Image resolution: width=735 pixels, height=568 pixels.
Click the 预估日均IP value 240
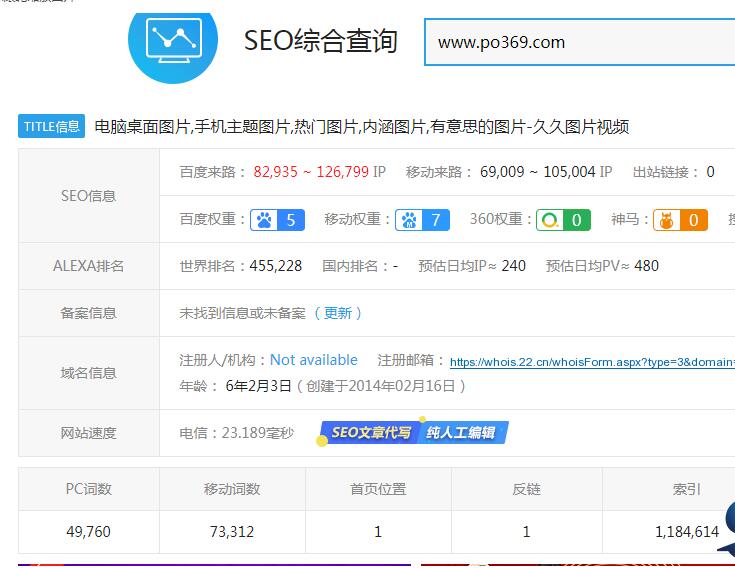pos(513,266)
